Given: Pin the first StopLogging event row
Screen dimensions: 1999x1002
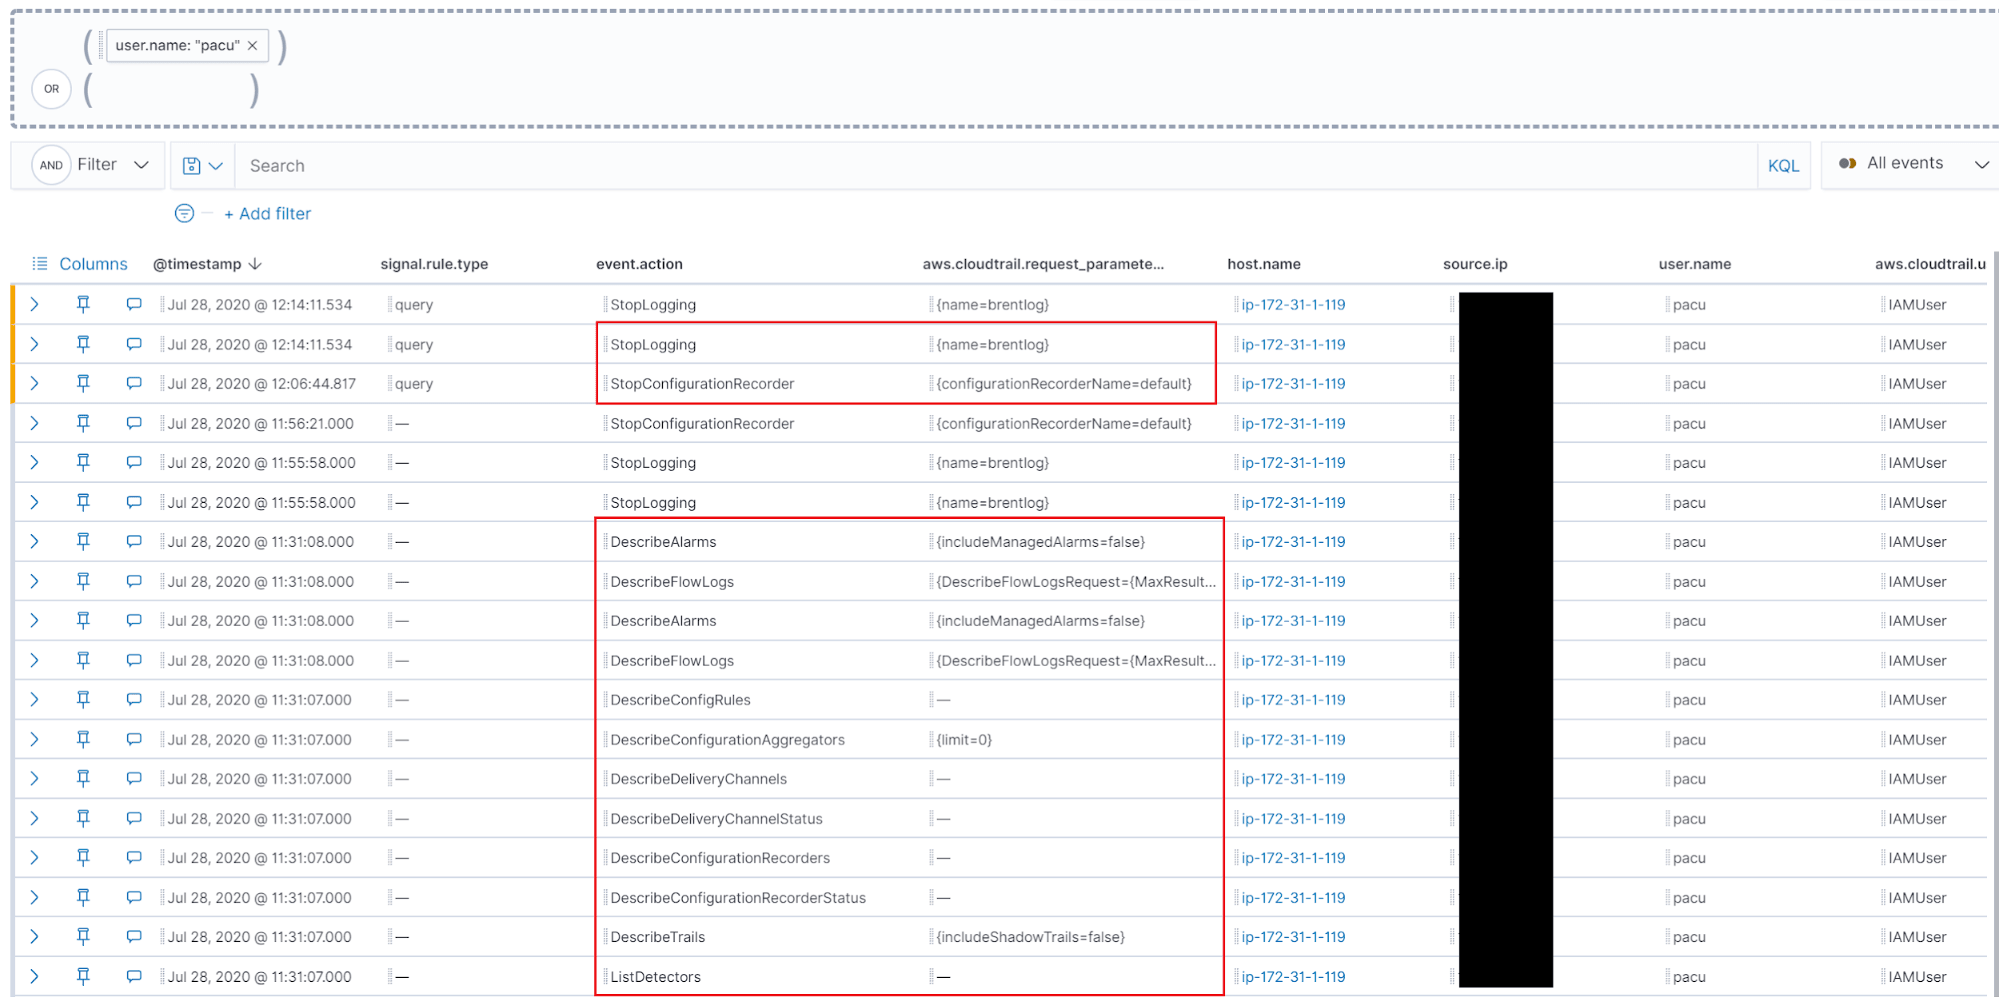Looking at the screenshot, I should tap(84, 304).
